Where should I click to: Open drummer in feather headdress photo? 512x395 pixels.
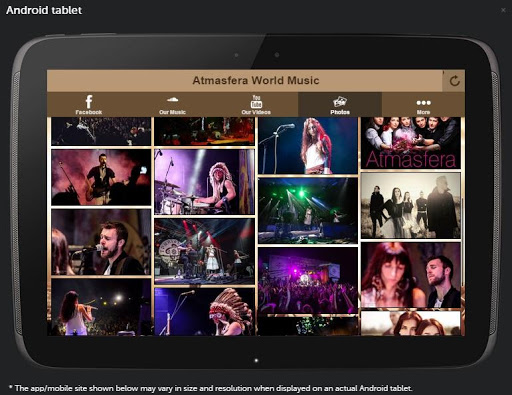(x=204, y=182)
